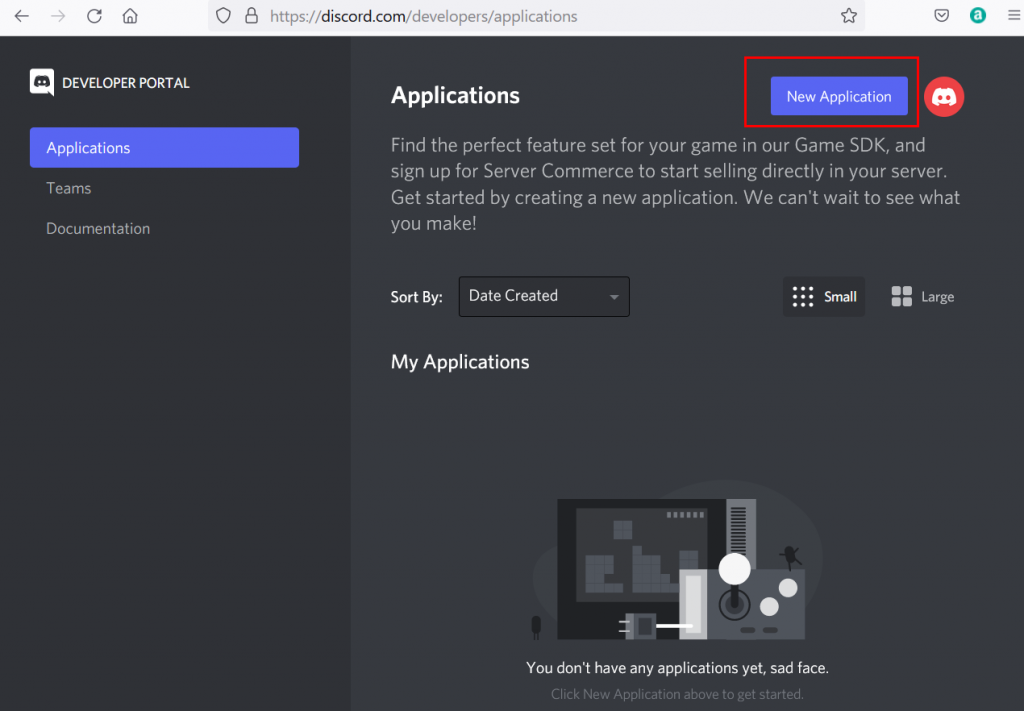Open the Teams sidebar item
Screen dimensions: 1024x711
click(x=69, y=188)
